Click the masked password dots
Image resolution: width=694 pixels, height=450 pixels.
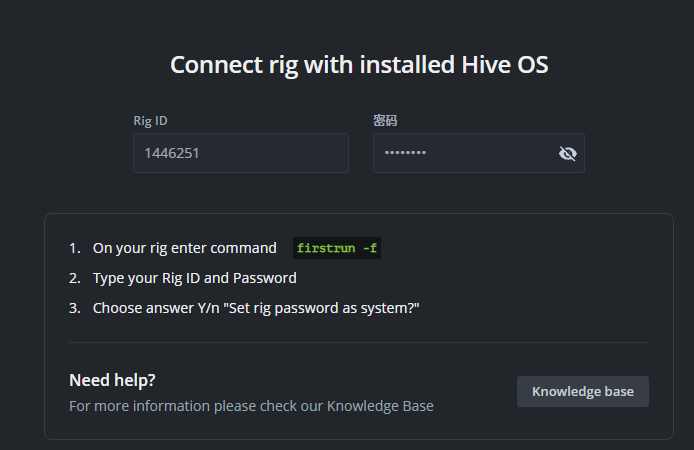[x=406, y=153]
